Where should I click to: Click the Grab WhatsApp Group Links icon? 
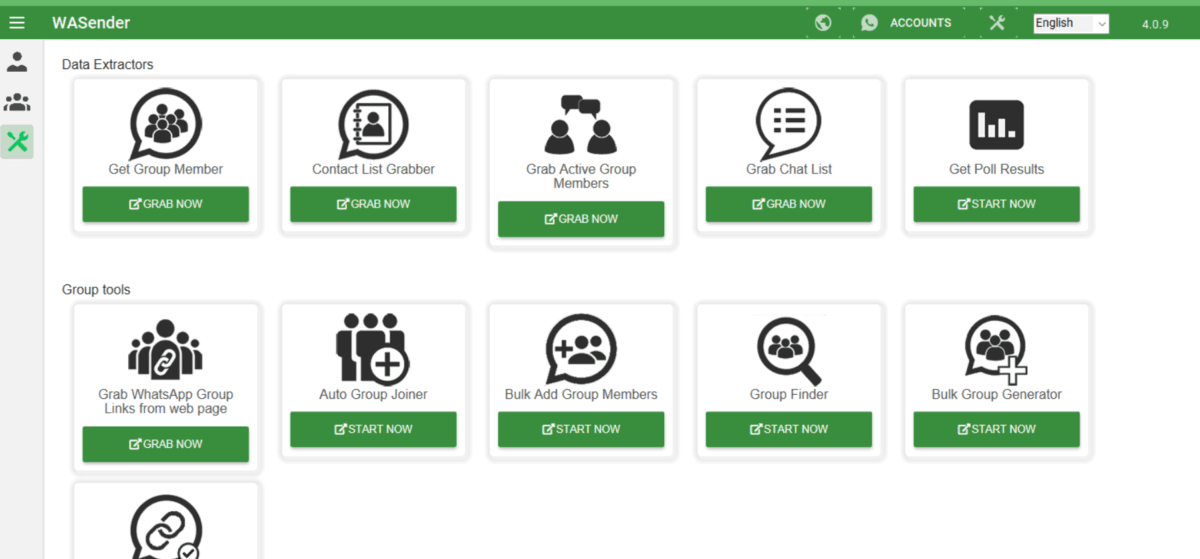165,350
